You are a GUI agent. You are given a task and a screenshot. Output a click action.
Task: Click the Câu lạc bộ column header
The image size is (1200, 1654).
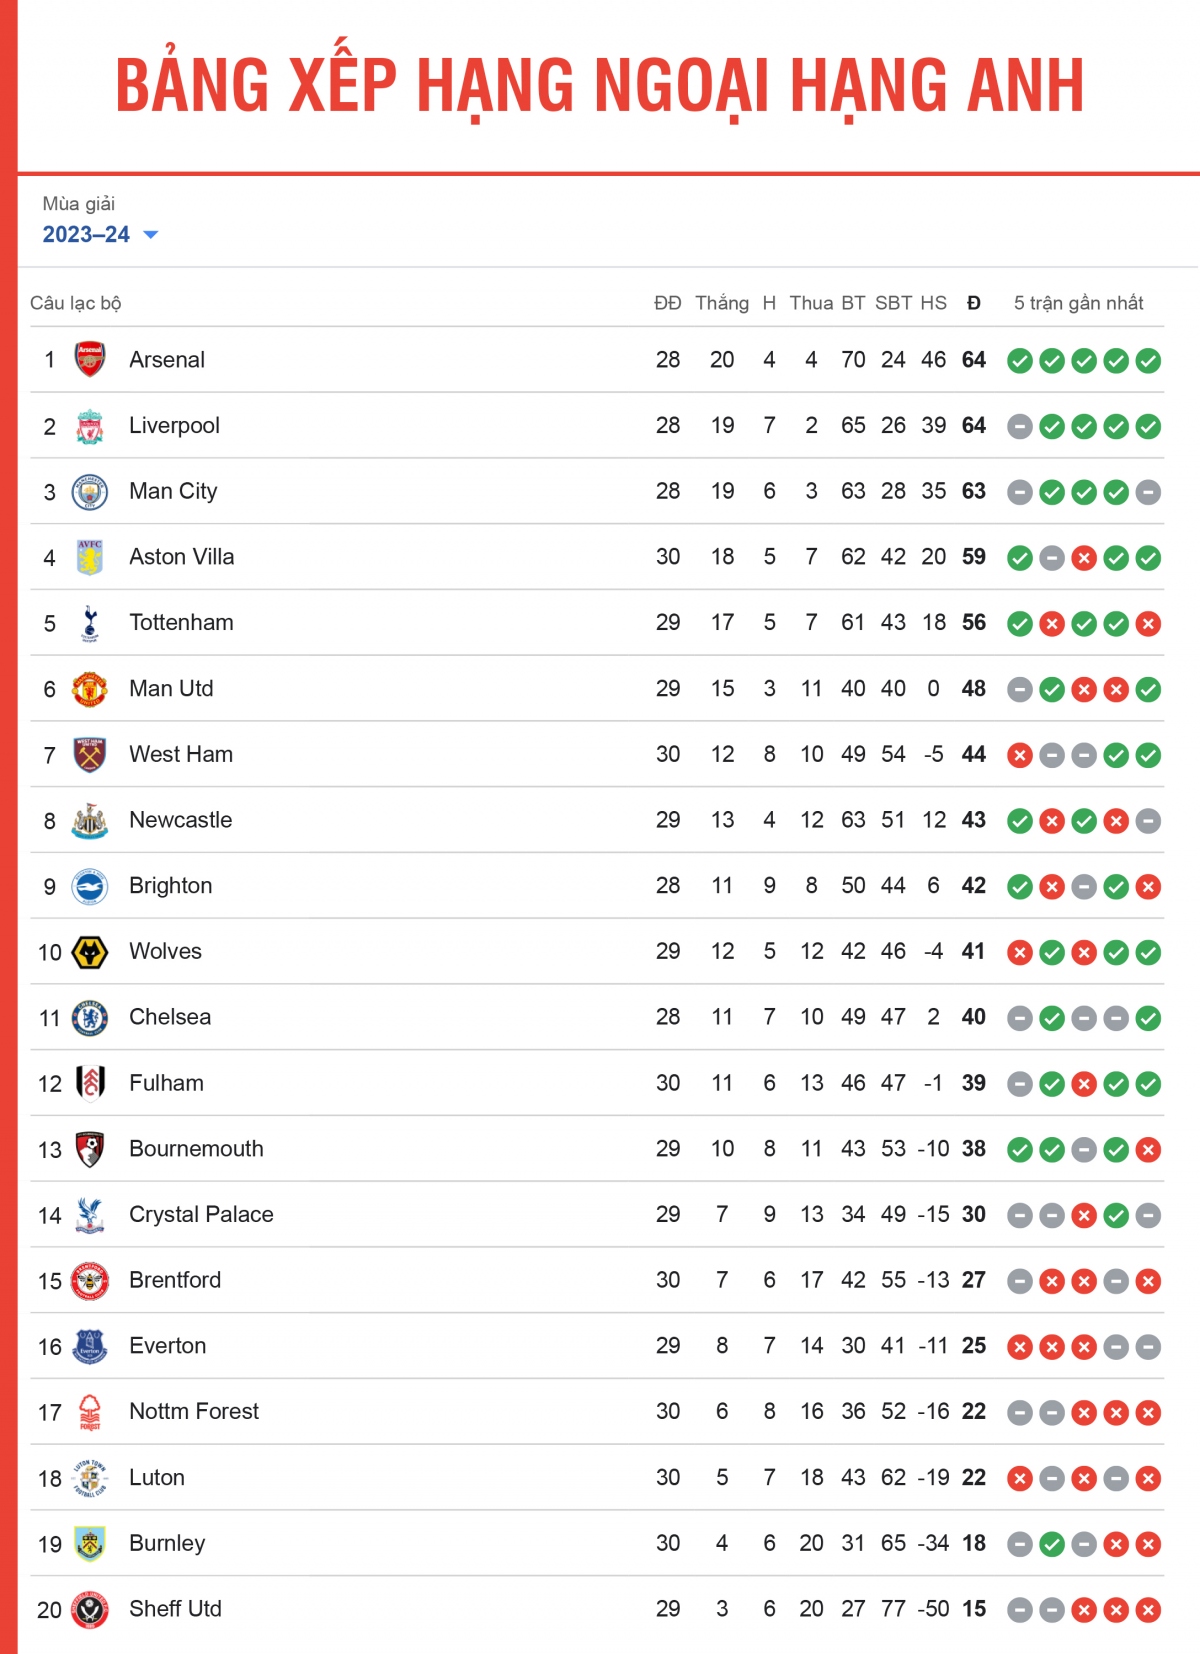tap(76, 303)
